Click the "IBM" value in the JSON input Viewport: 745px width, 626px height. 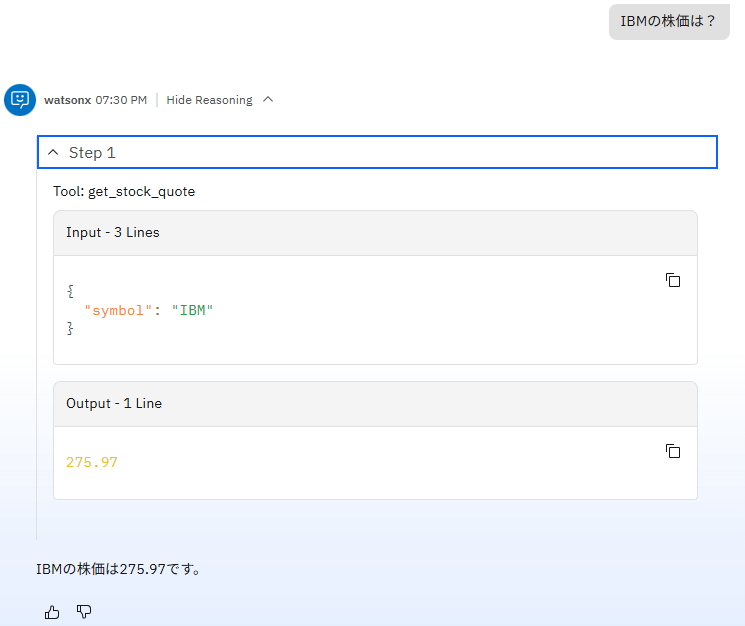coord(192,310)
